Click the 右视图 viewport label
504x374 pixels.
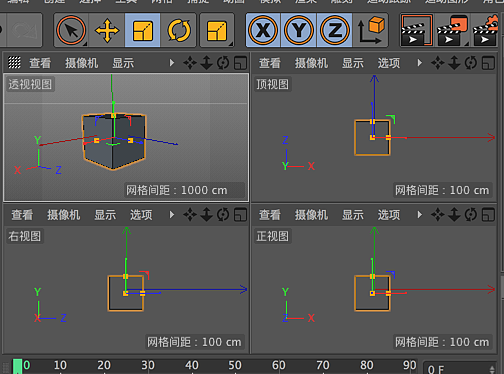click(25, 236)
